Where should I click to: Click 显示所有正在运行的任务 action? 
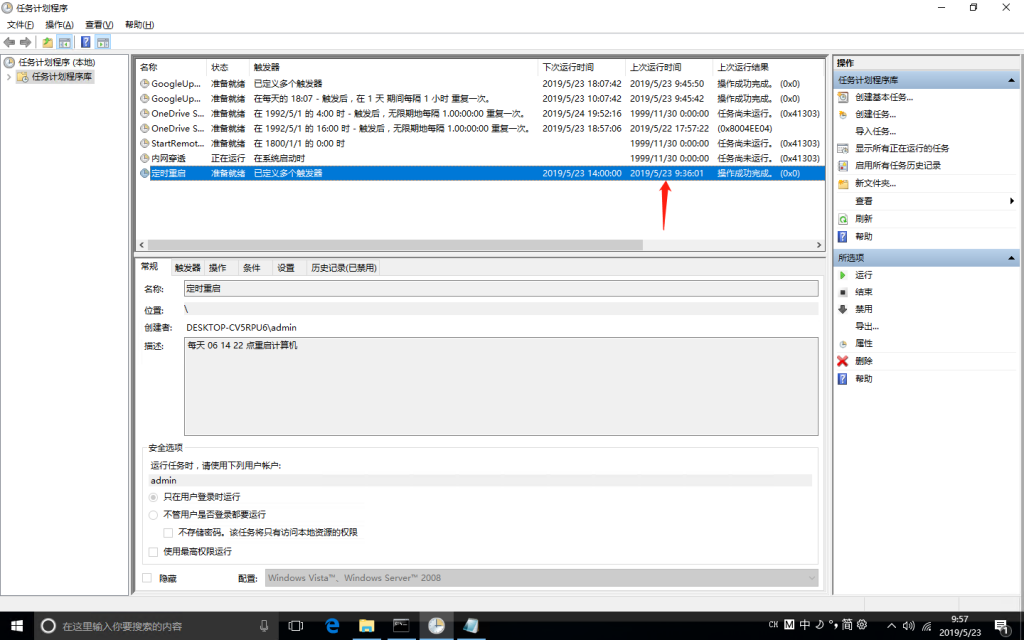point(902,148)
